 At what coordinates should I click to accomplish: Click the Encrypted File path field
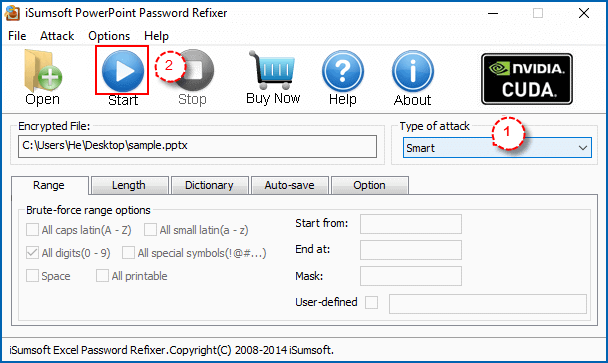[197, 146]
